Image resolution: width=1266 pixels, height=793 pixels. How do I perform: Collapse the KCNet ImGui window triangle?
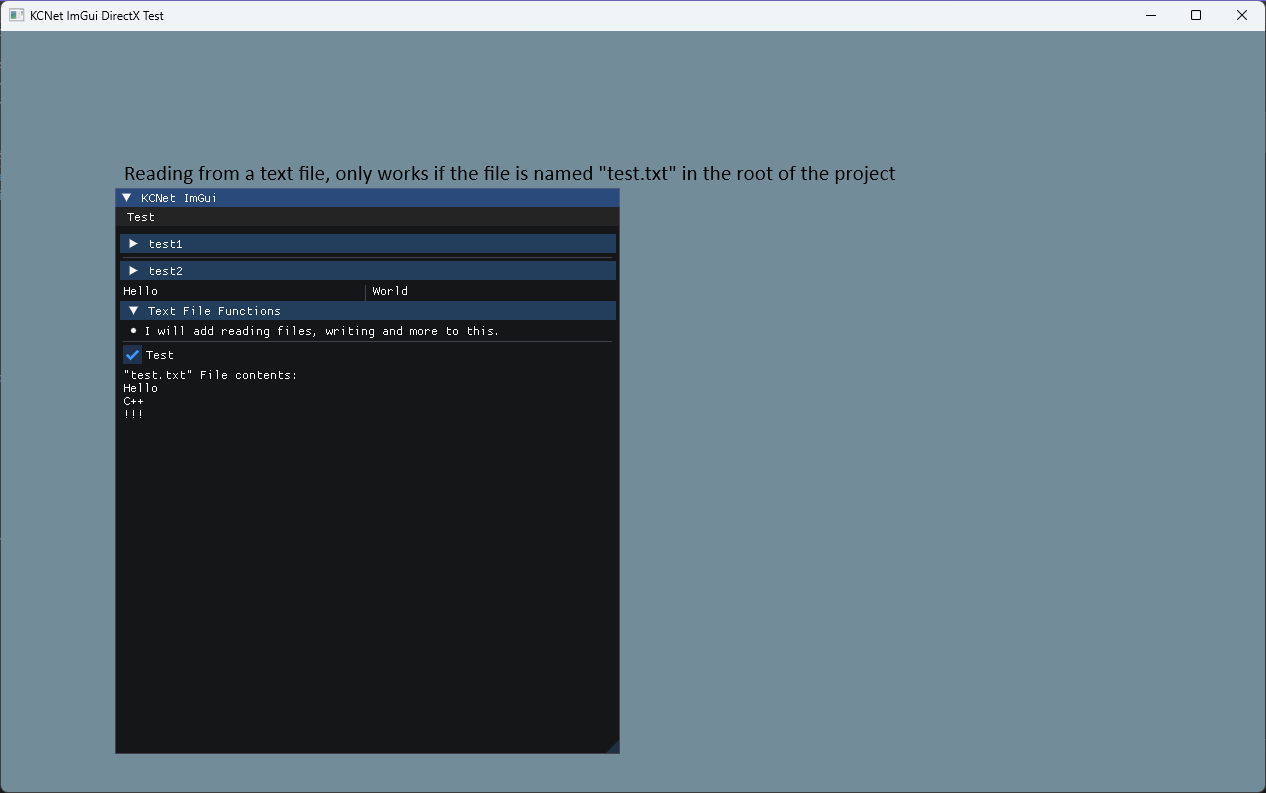point(127,198)
